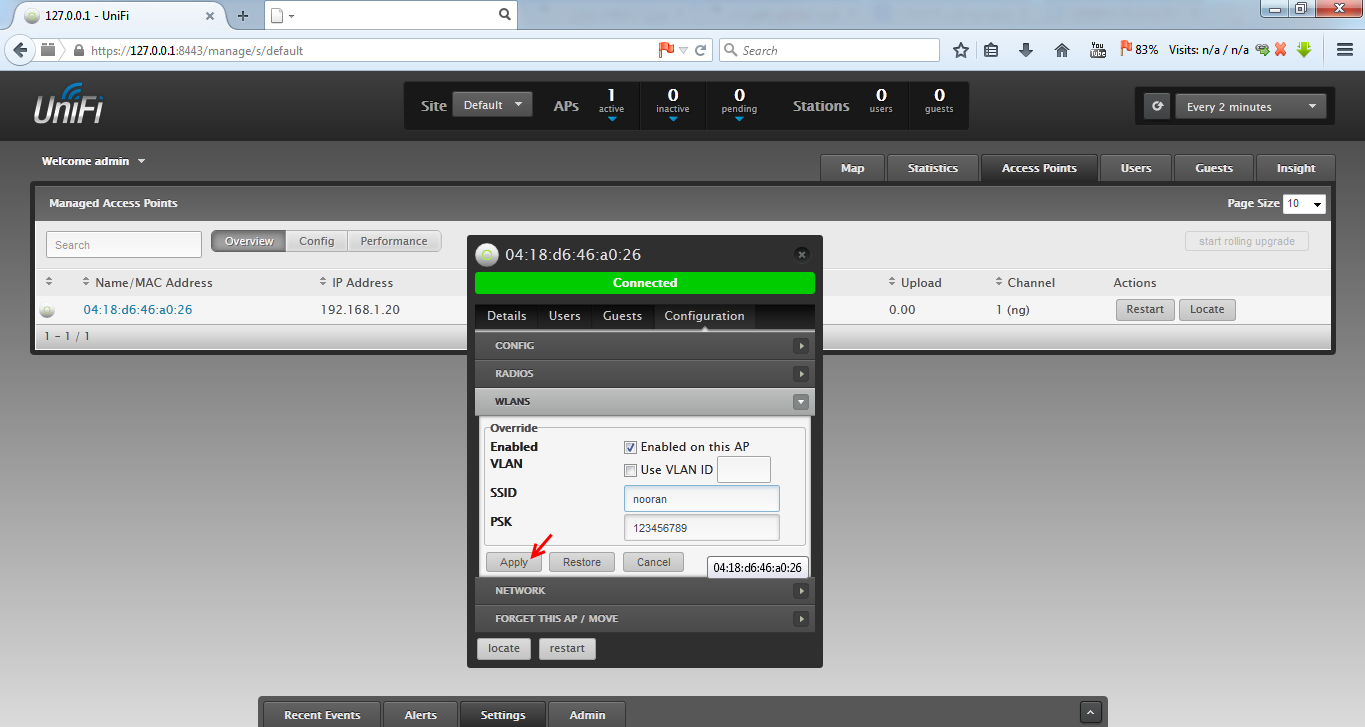Expand the pending APs arrow
Image resolution: width=1365 pixels, height=727 pixels.
pos(739,119)
